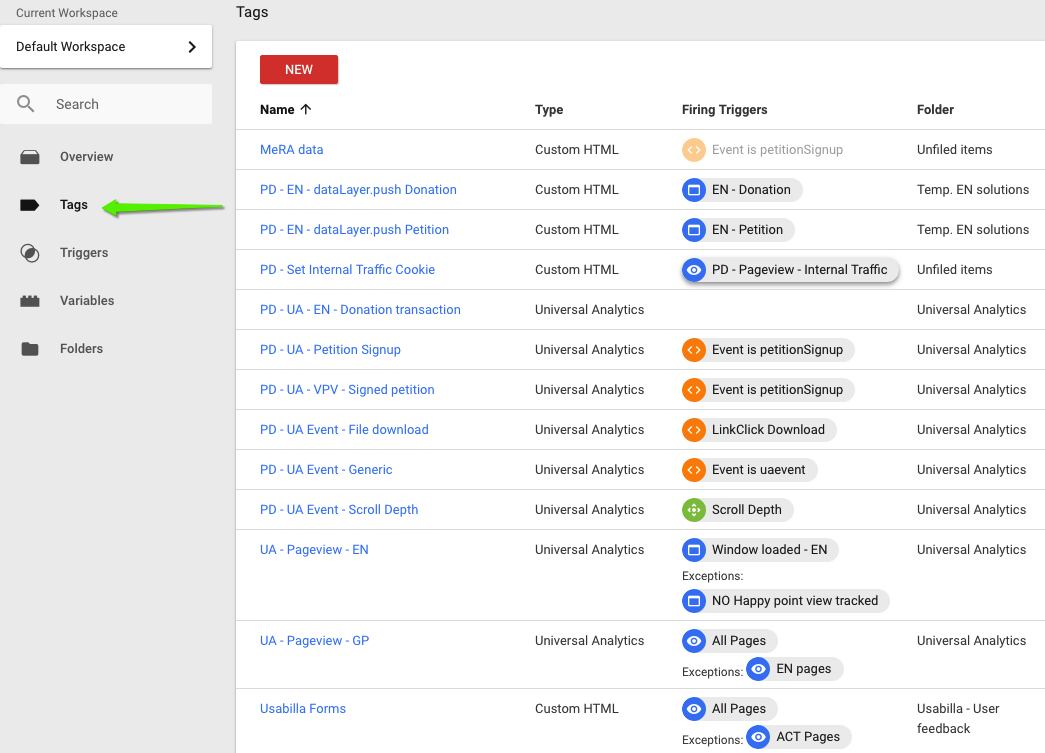Click the Tags page heading
The width and height of the screenshot is (1045, 753).
click(x=252, y=12)
